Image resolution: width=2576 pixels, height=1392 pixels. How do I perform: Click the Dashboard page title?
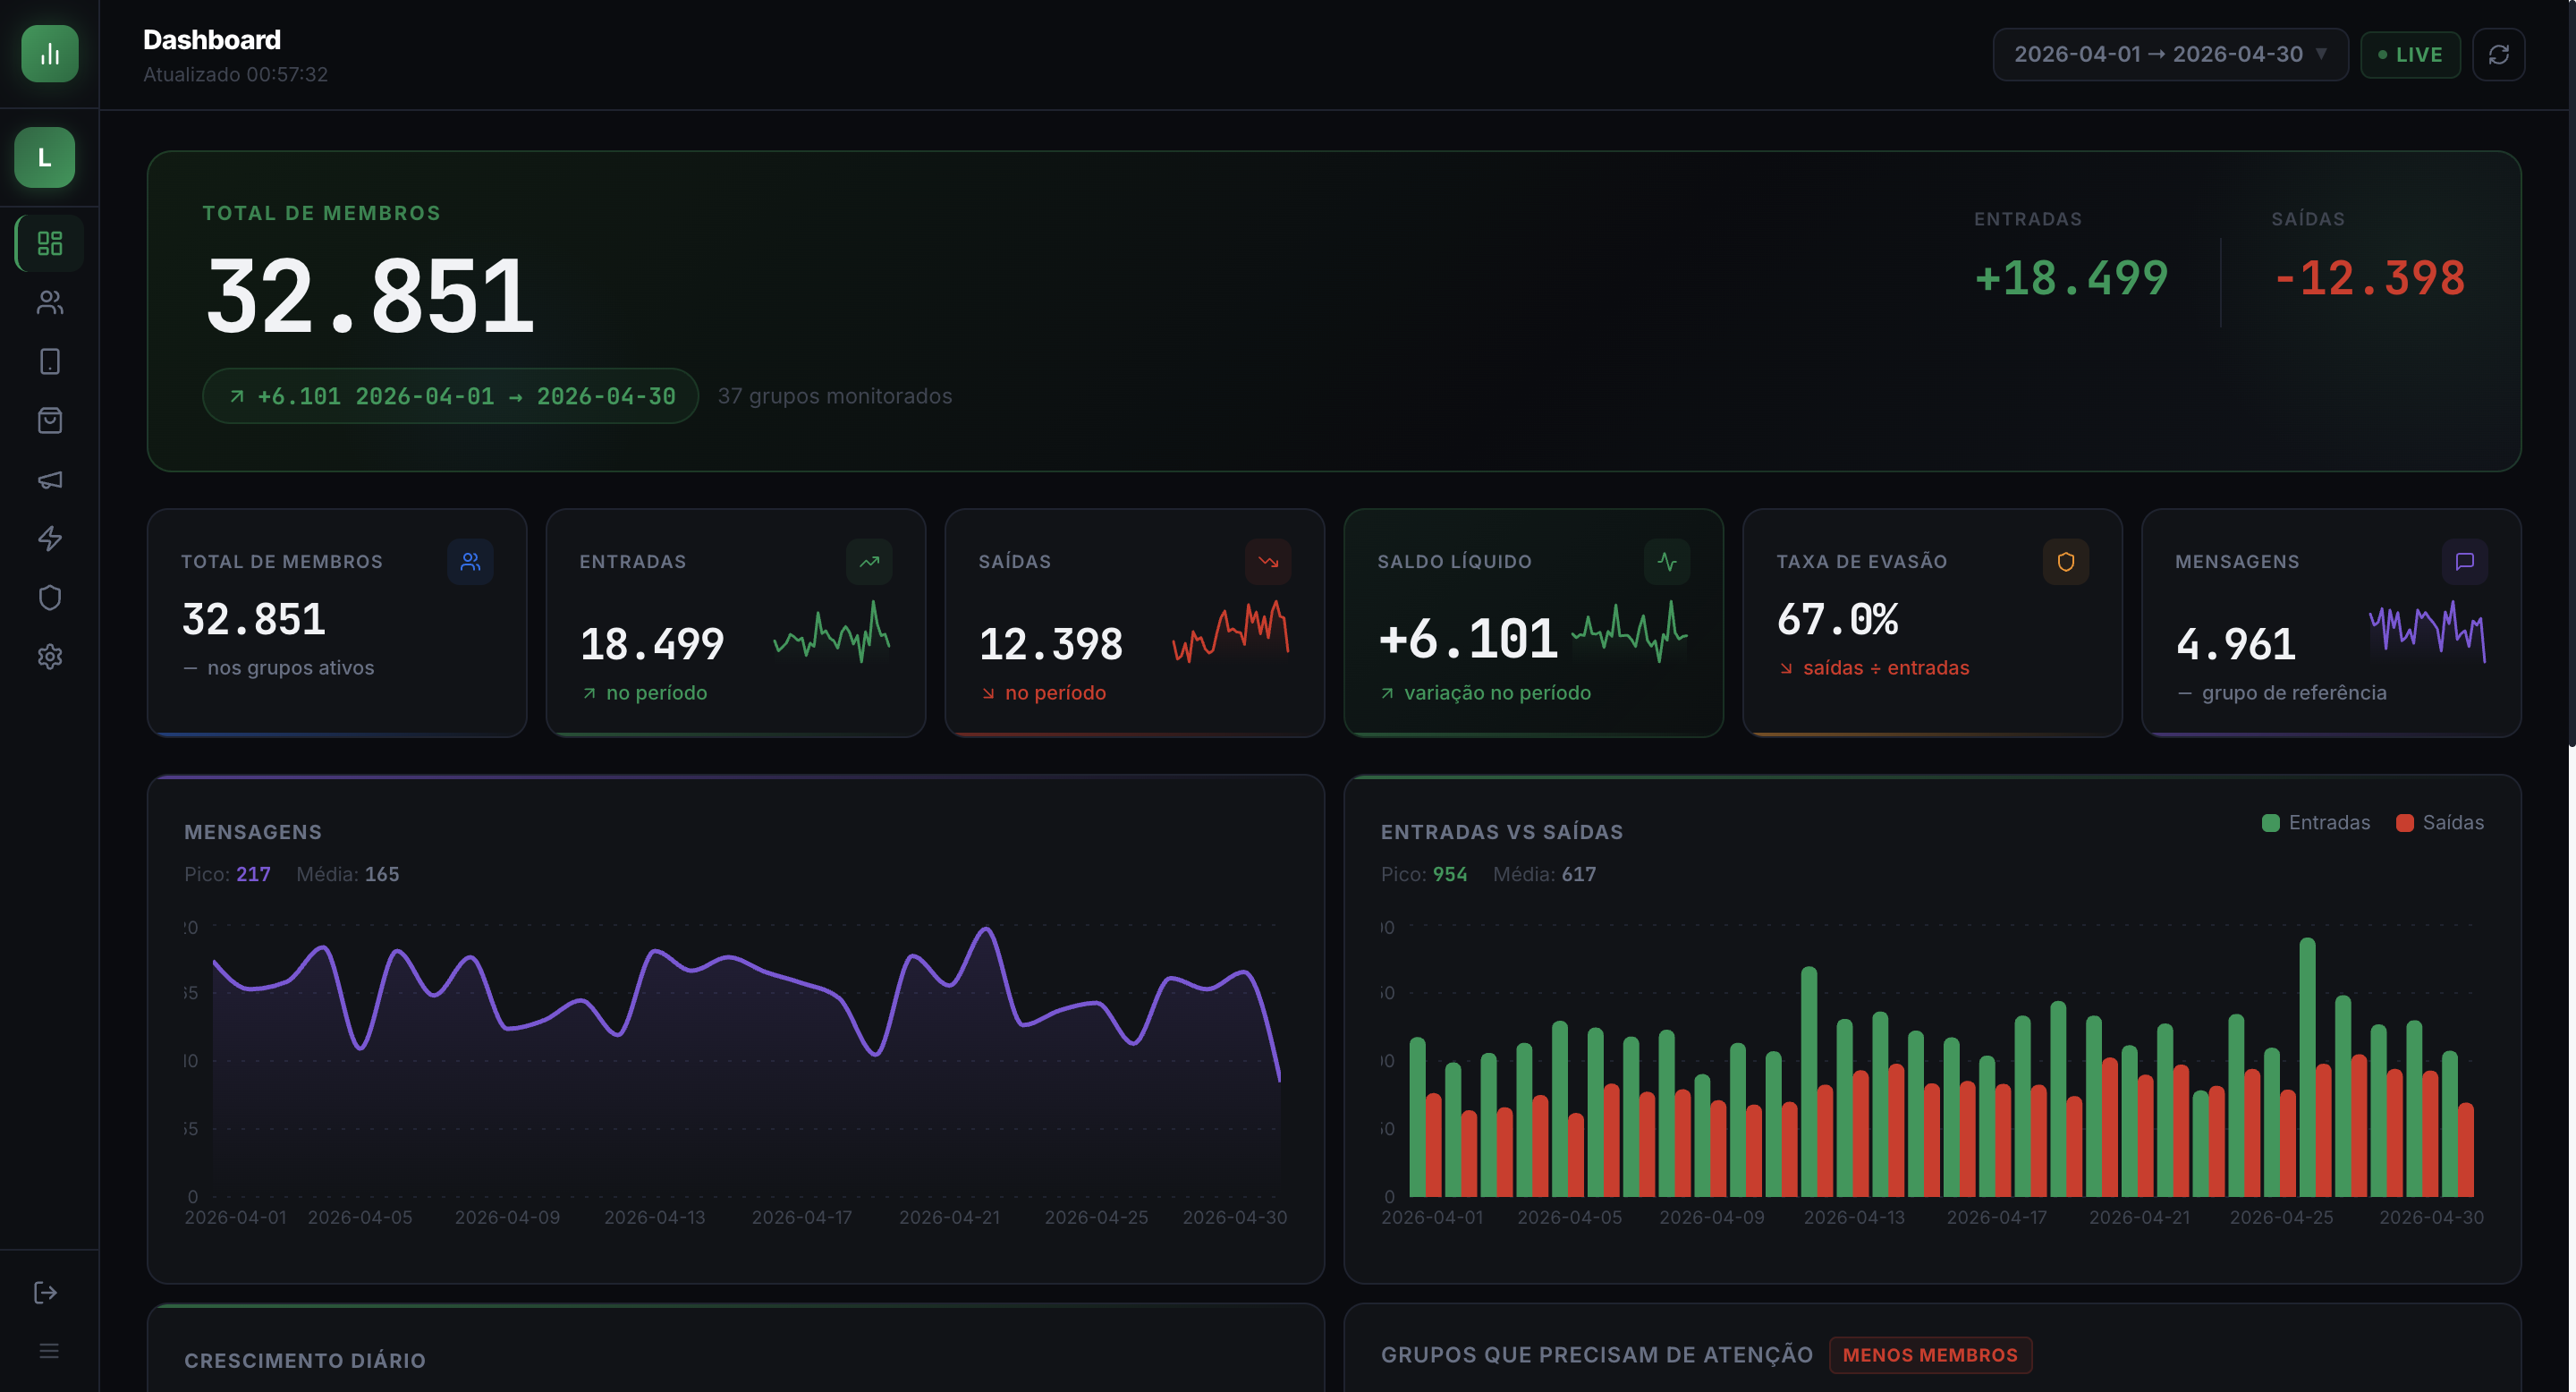[x=212, y=40]
